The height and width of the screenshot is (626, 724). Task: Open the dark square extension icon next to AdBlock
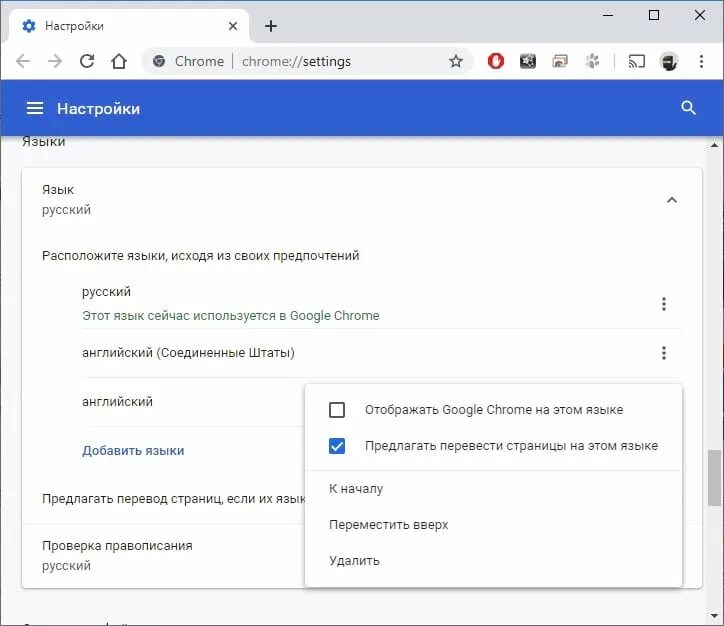(528, 61)
